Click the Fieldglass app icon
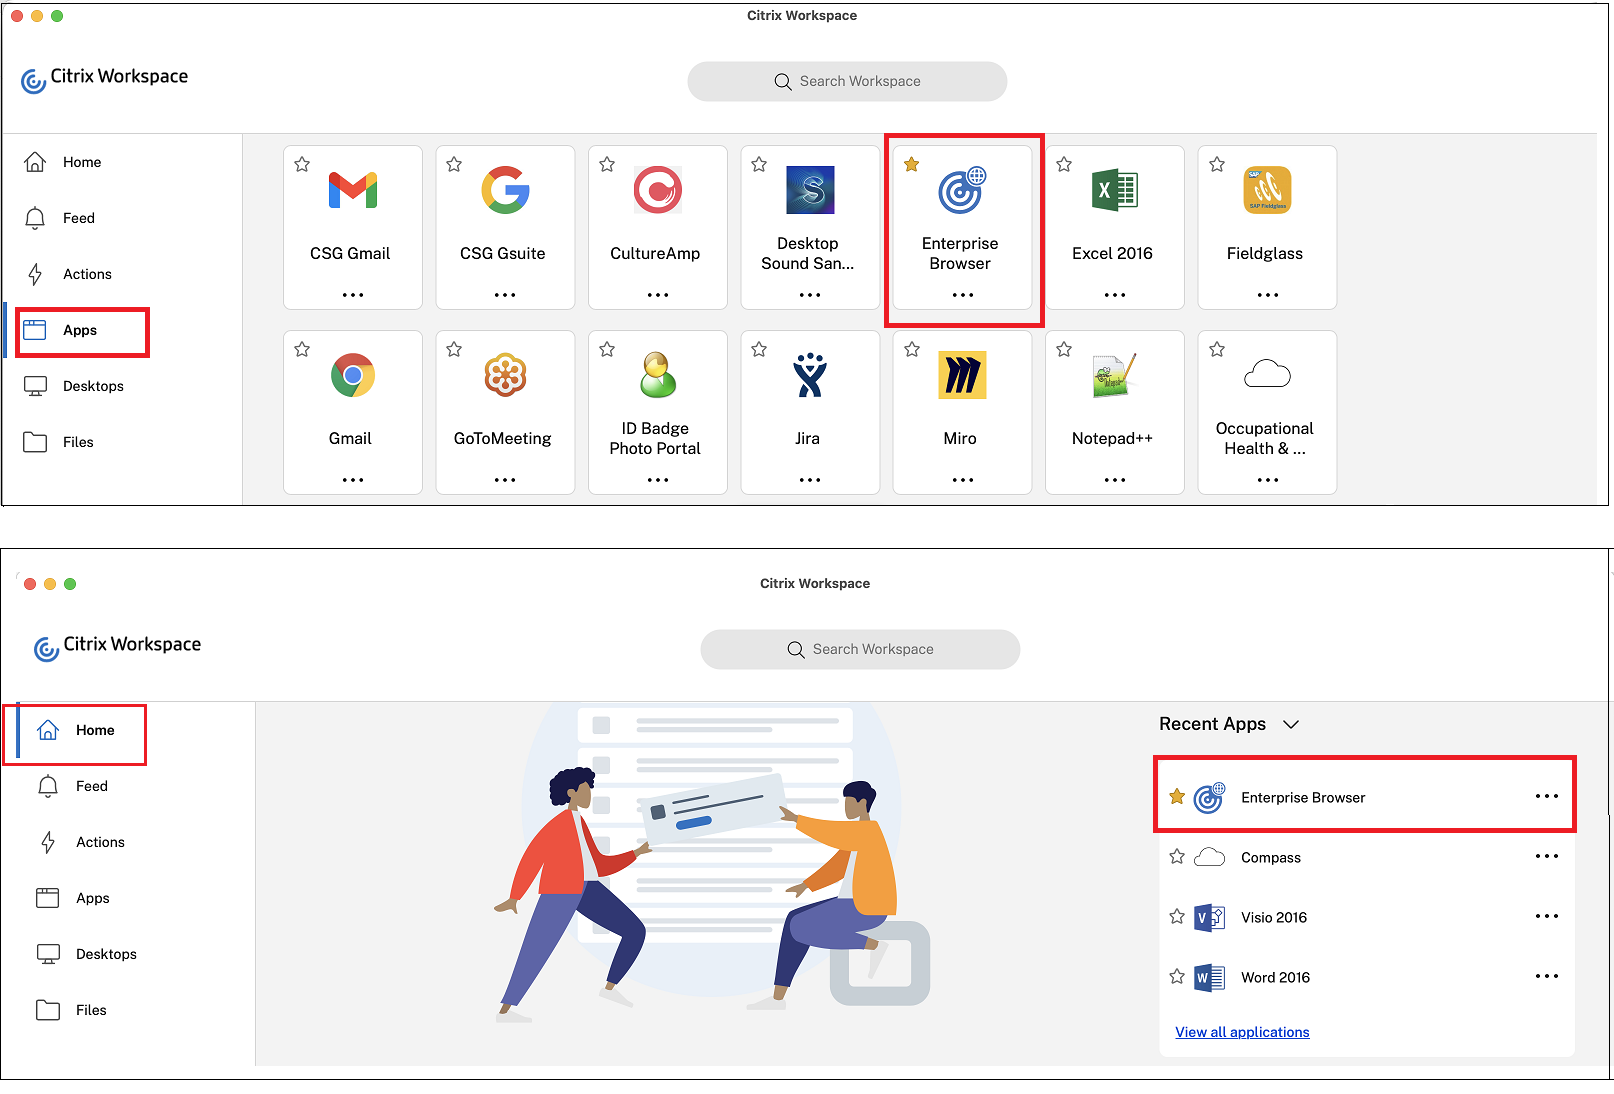The width and height of the screenshot is (1614, 1094). point(1266,190)
